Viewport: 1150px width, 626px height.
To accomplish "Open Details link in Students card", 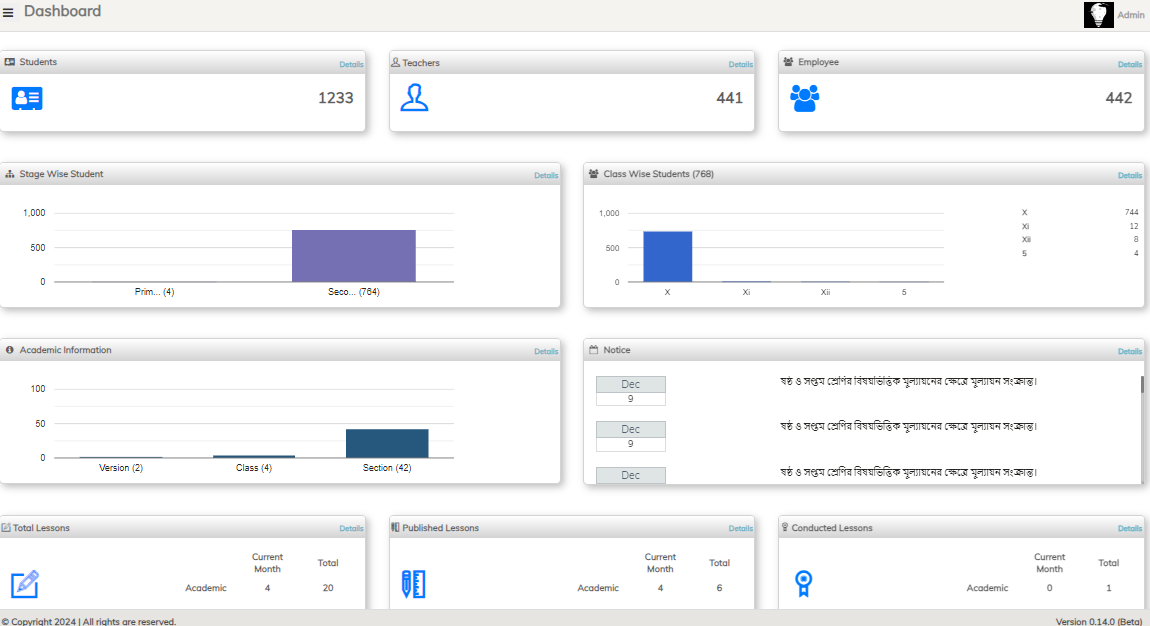I will [351, 64].
